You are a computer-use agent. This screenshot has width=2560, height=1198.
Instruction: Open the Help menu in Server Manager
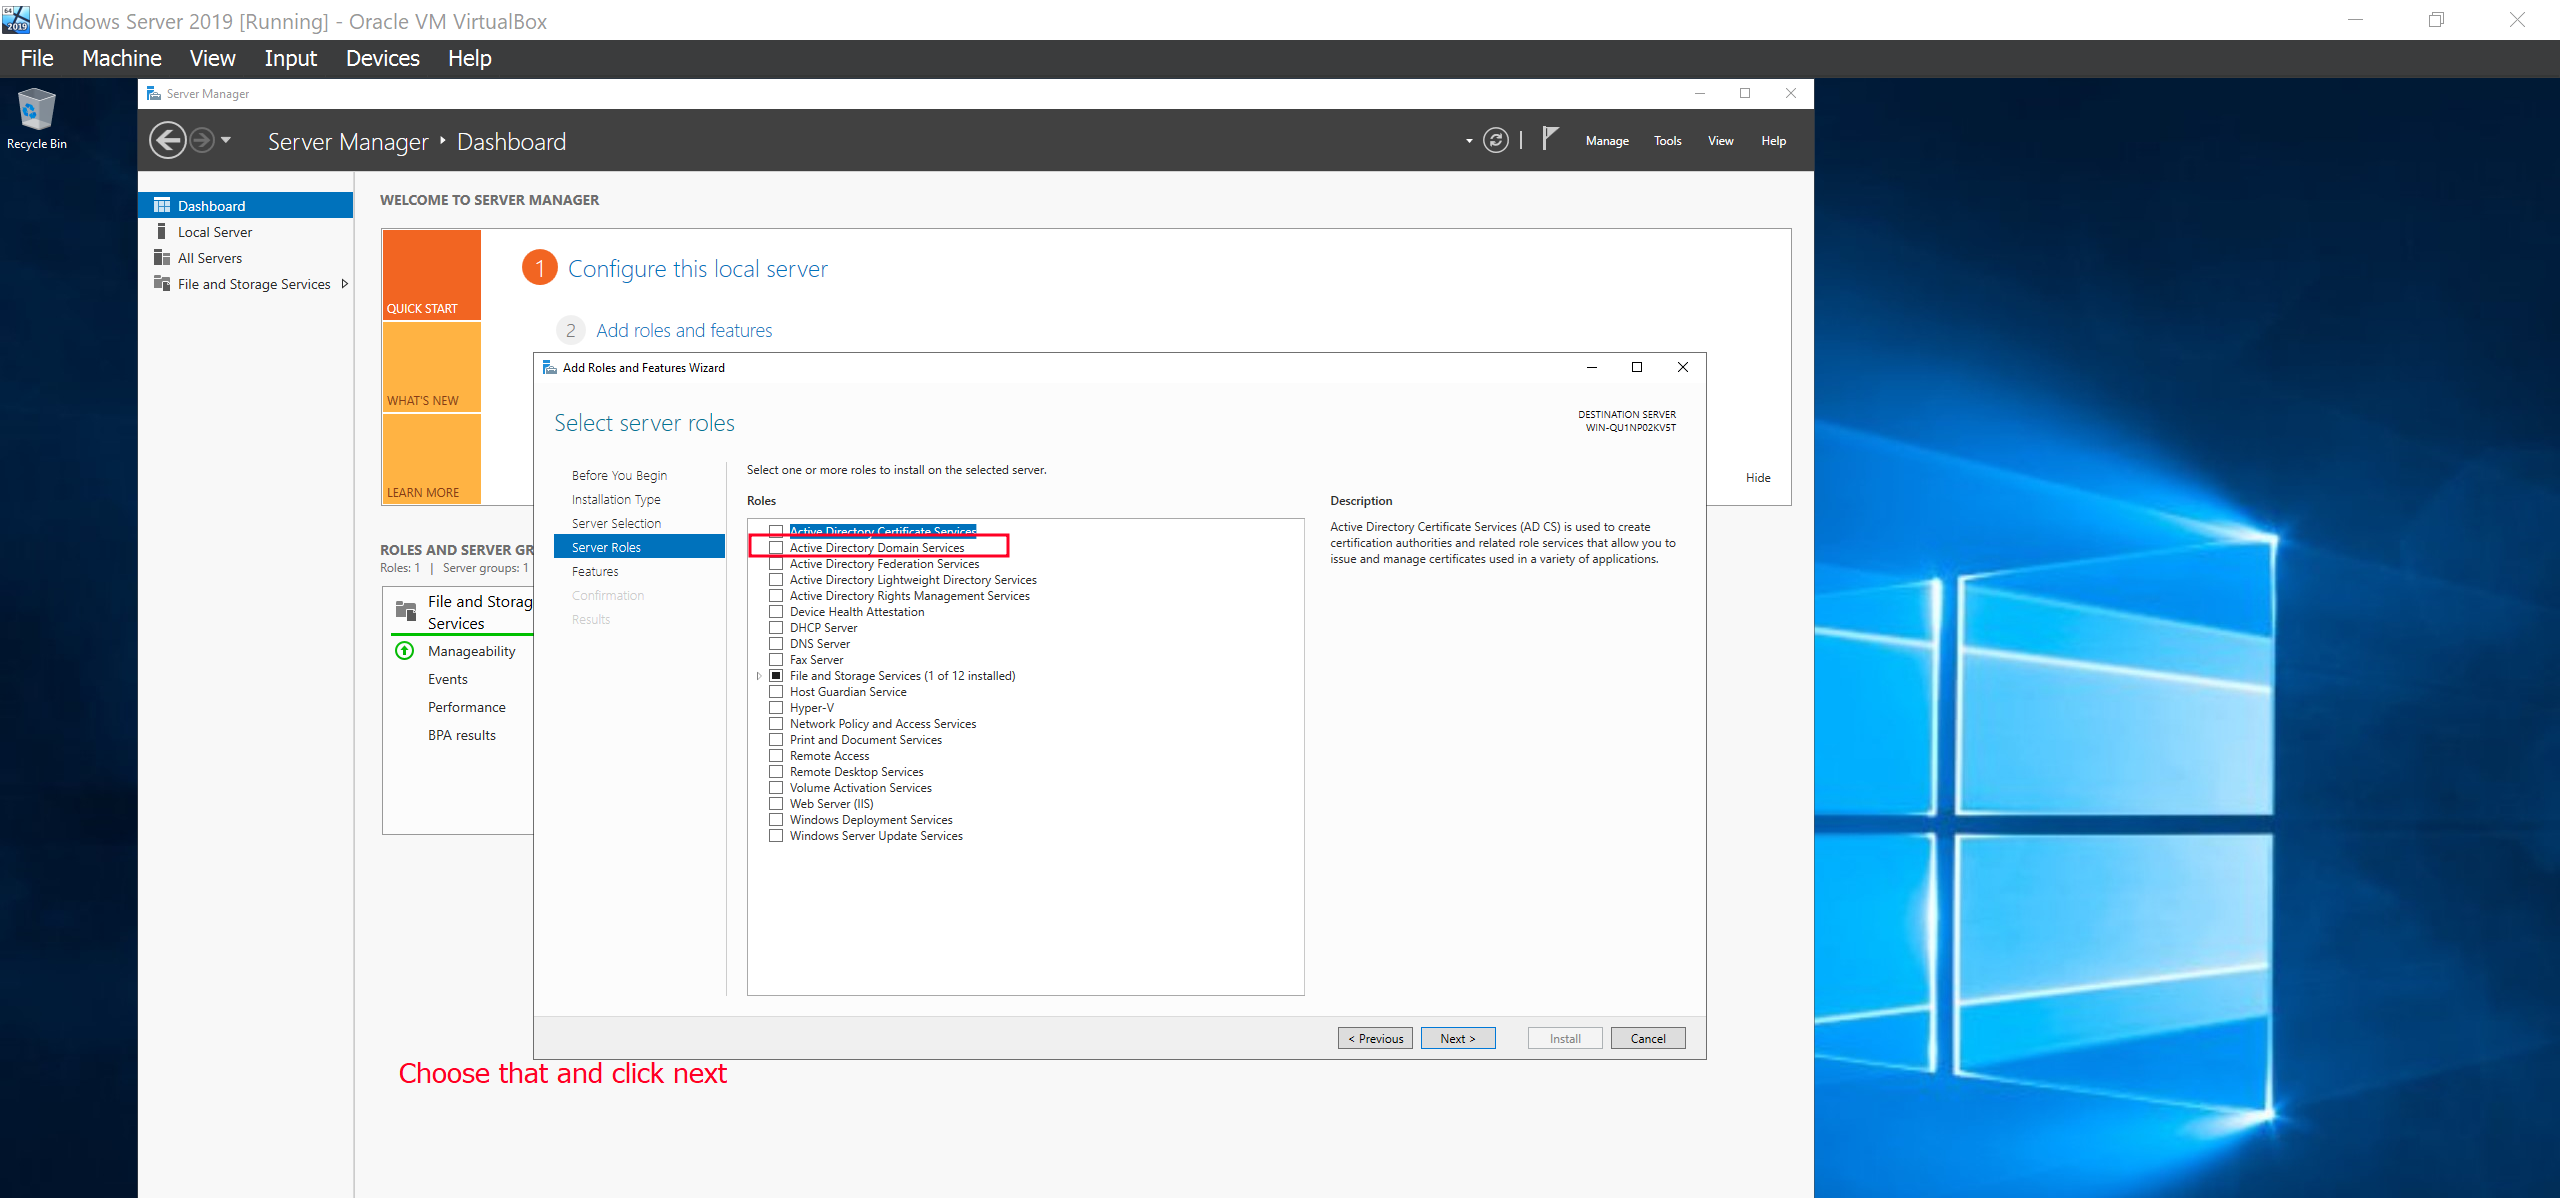tap(1773, 141)
